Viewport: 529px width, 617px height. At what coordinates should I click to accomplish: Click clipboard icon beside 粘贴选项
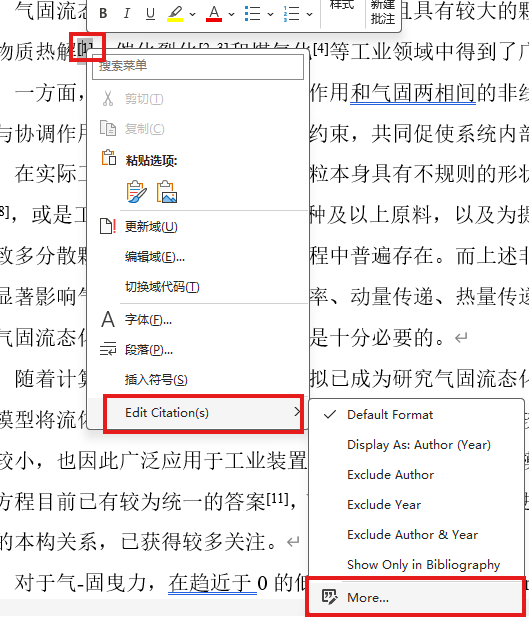pyautogui.click(x=109, y=157)
